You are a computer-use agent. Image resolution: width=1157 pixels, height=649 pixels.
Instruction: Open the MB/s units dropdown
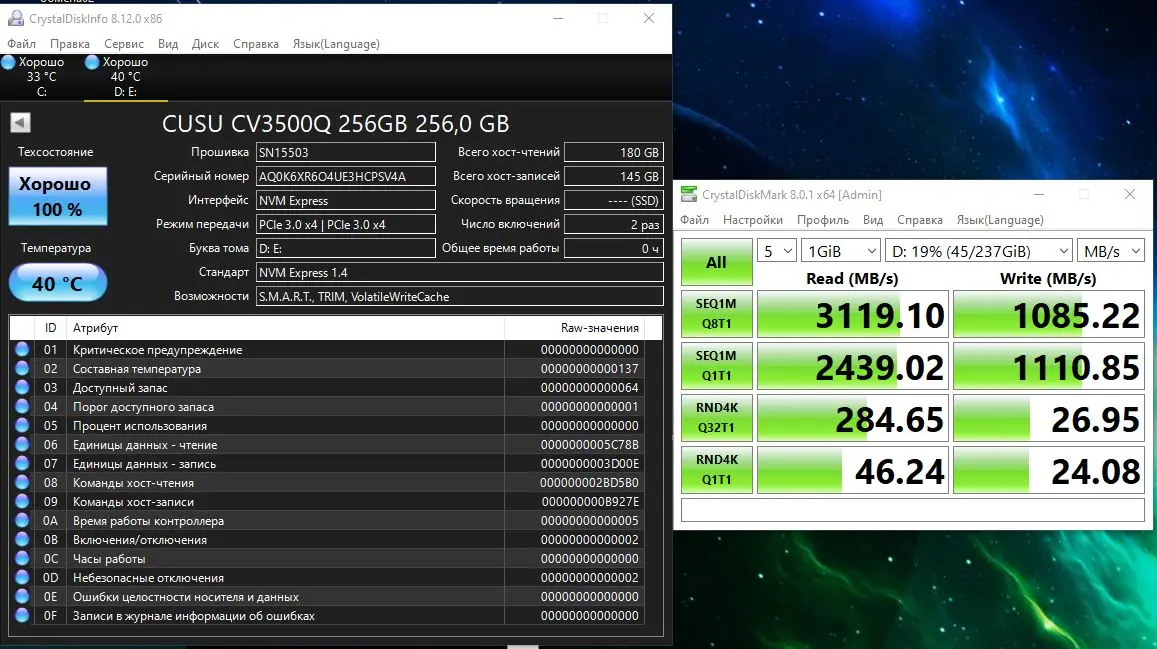coord(1111,251)
